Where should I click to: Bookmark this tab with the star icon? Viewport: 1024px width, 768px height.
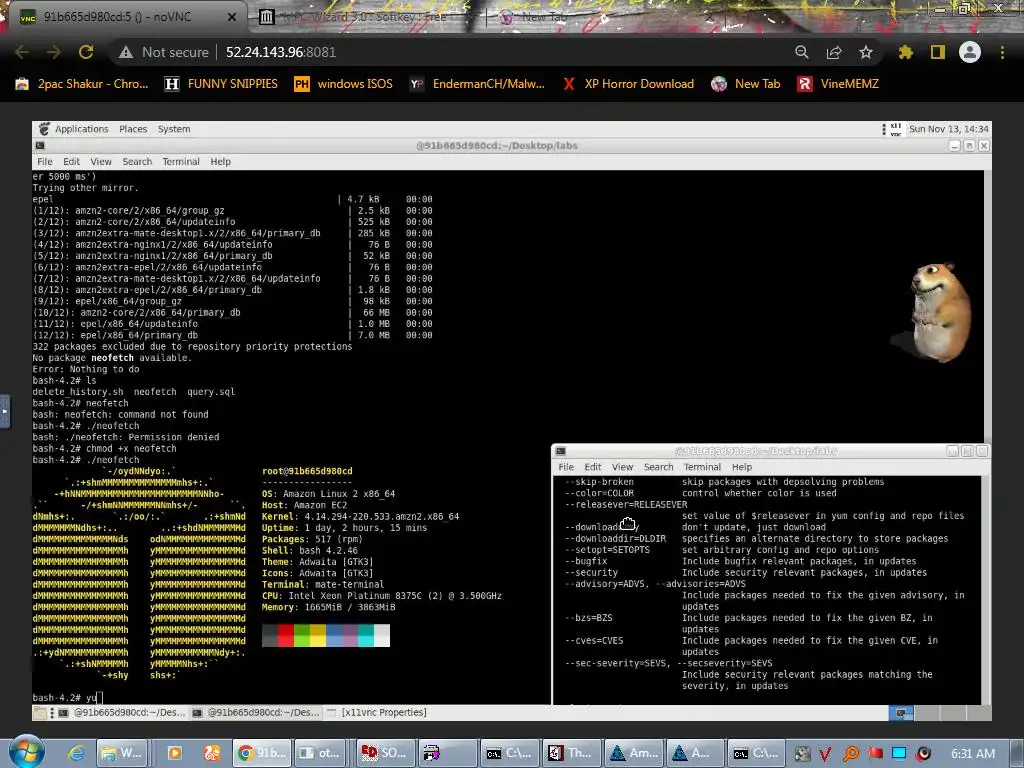865,52
